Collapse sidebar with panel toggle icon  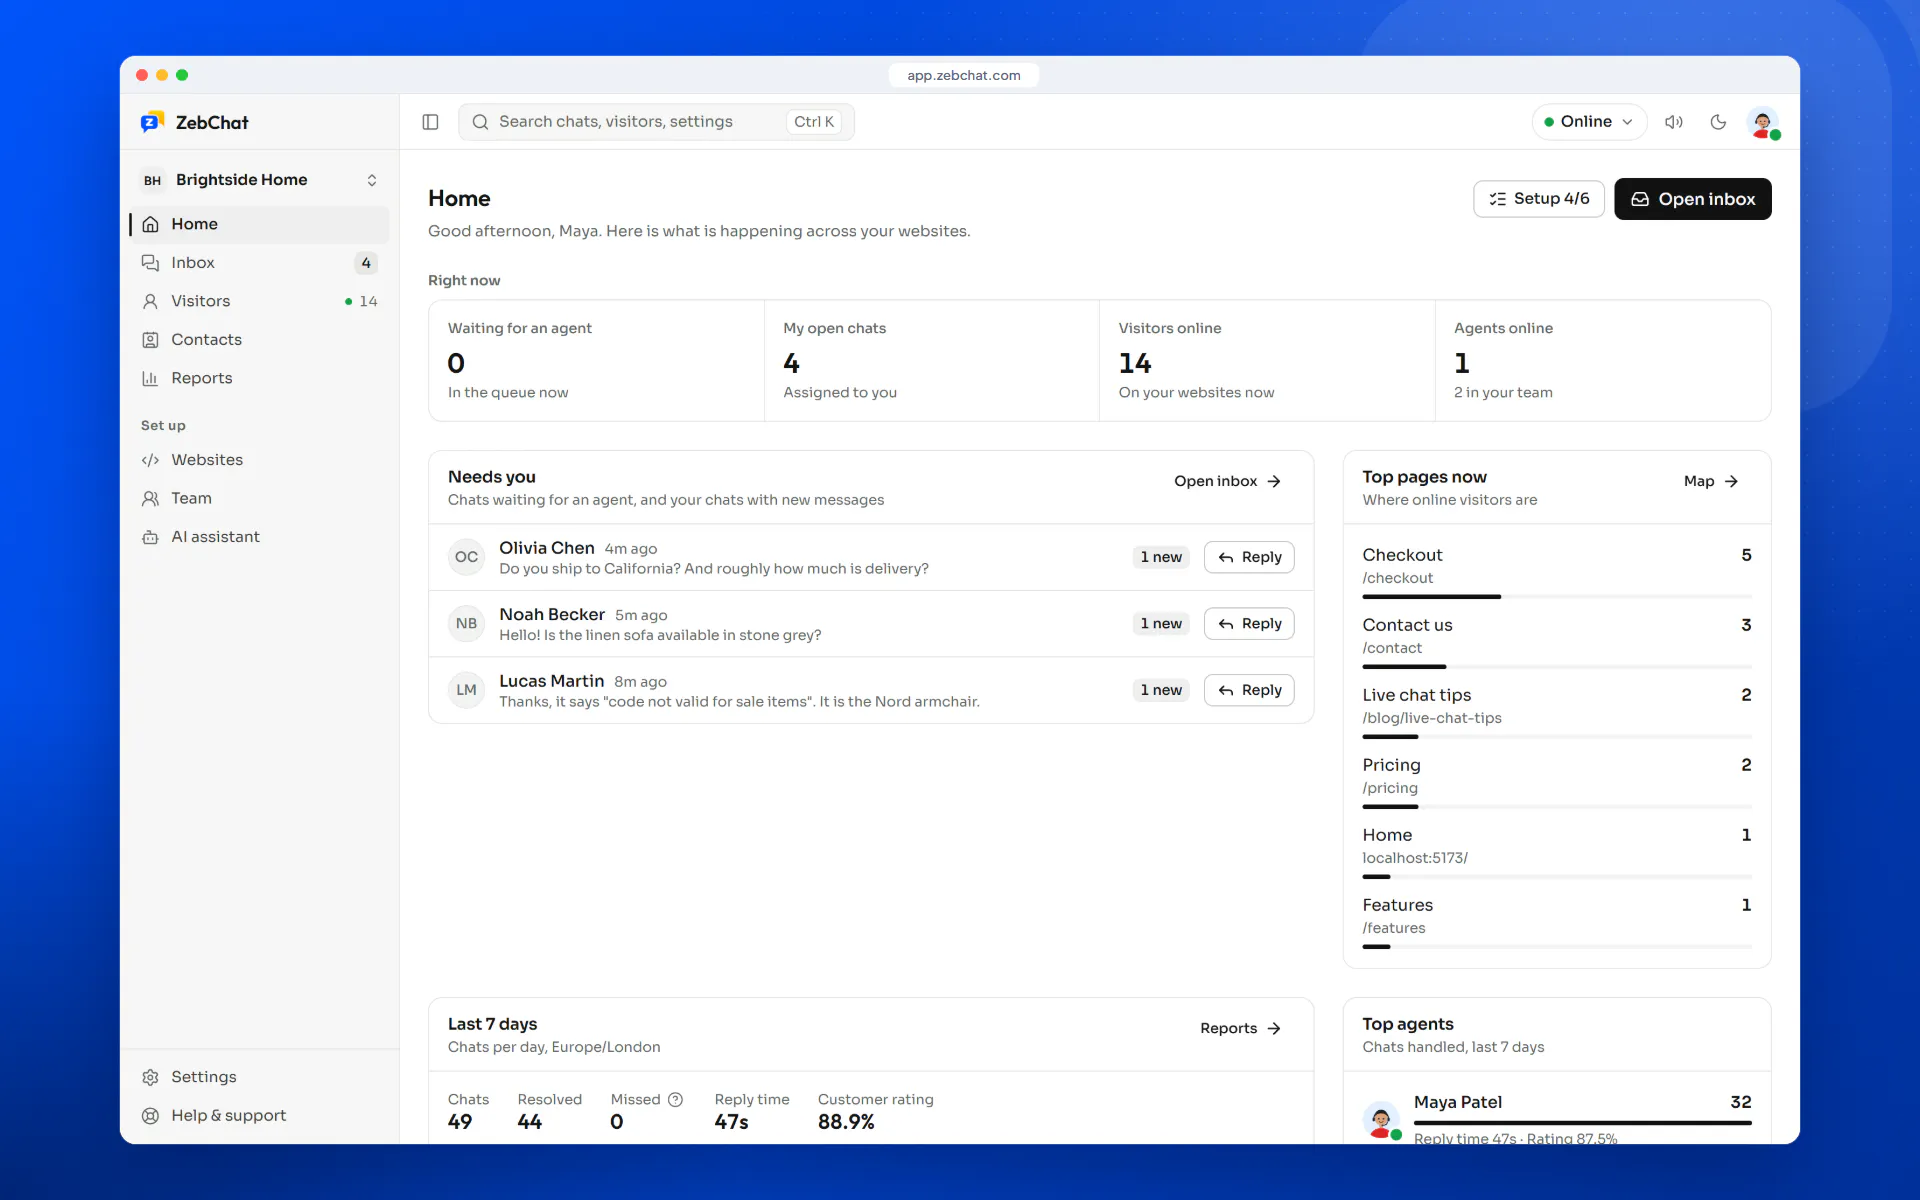(x=430, y=122)
